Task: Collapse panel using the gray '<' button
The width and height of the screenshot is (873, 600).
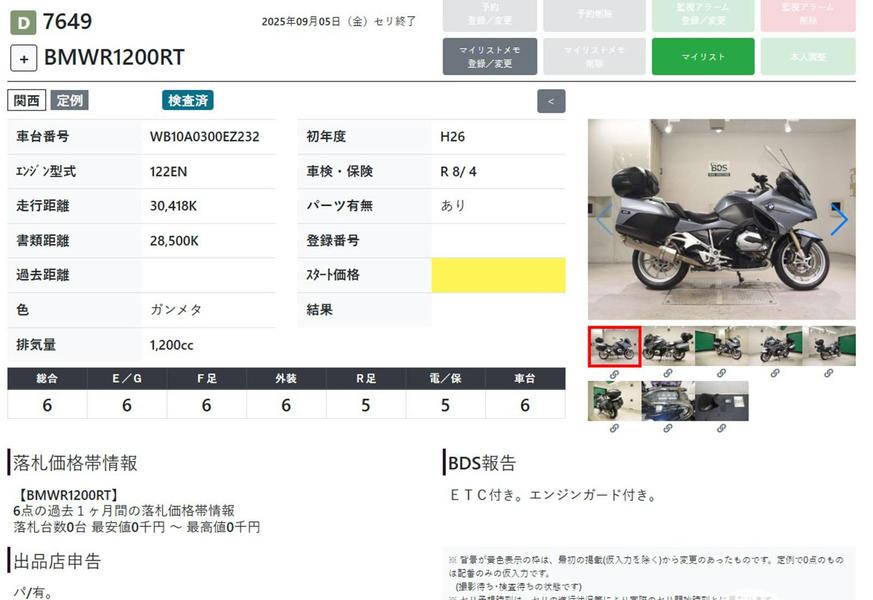Action: coord(551,101)
